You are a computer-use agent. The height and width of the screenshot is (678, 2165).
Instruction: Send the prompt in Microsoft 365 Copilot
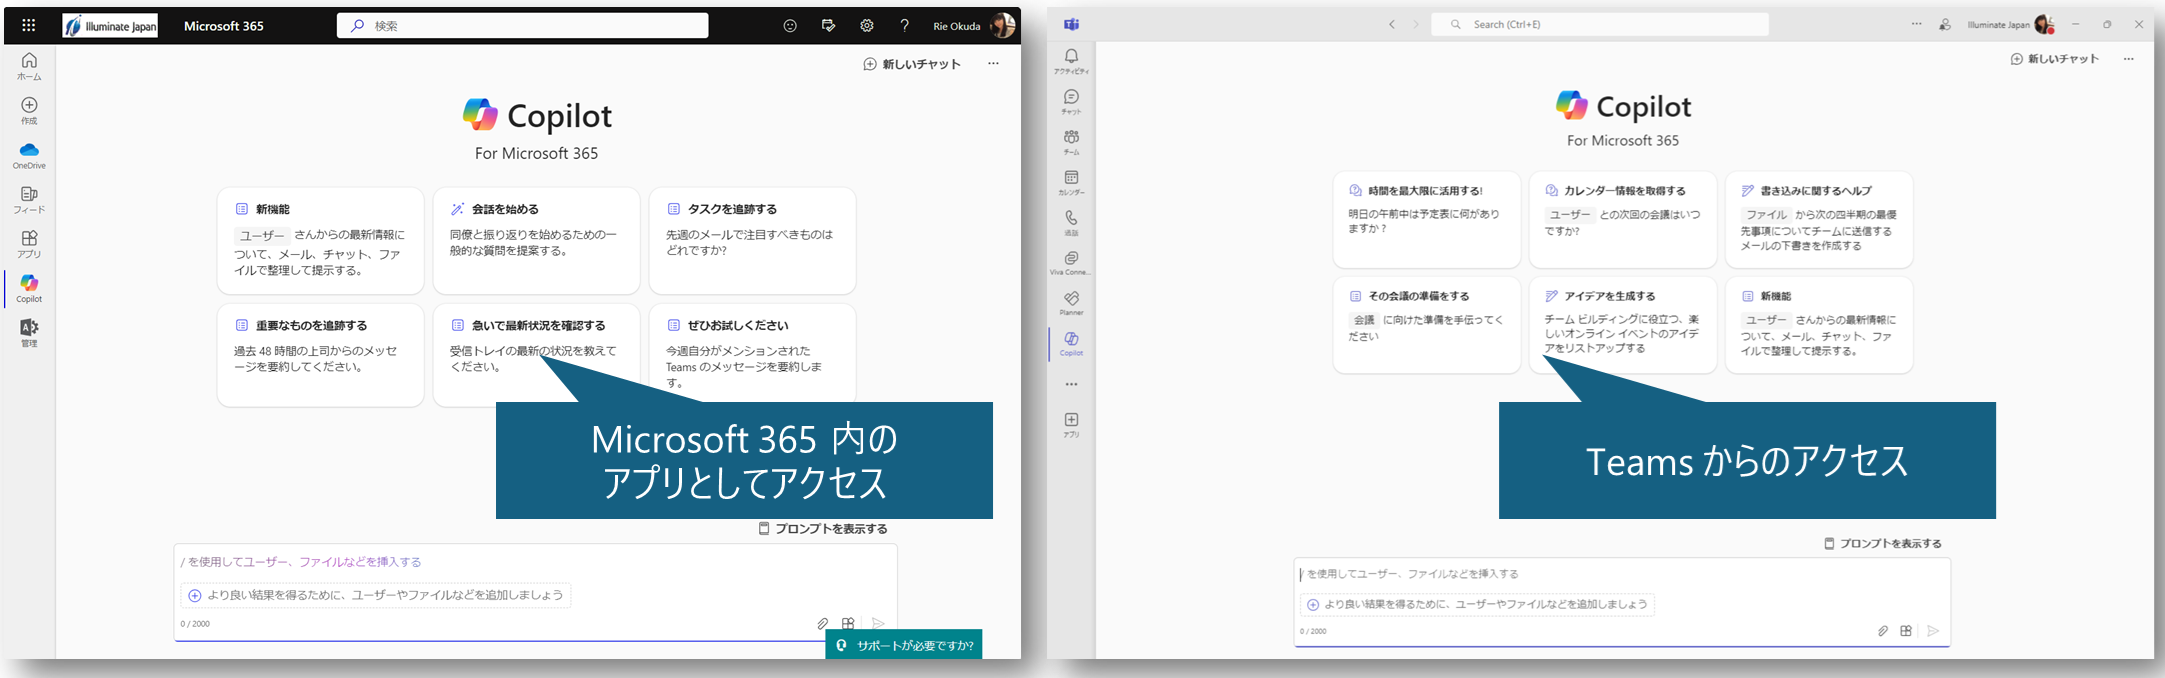(878, 623)
